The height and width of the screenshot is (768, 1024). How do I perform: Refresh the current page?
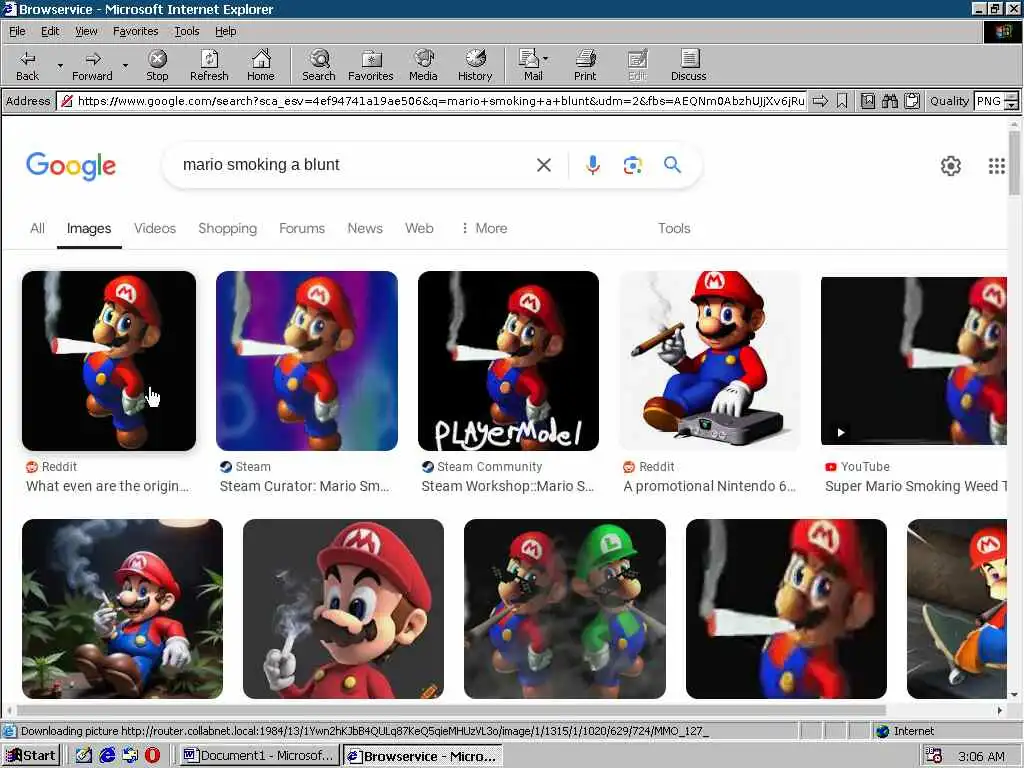click(x=209, y=66)
